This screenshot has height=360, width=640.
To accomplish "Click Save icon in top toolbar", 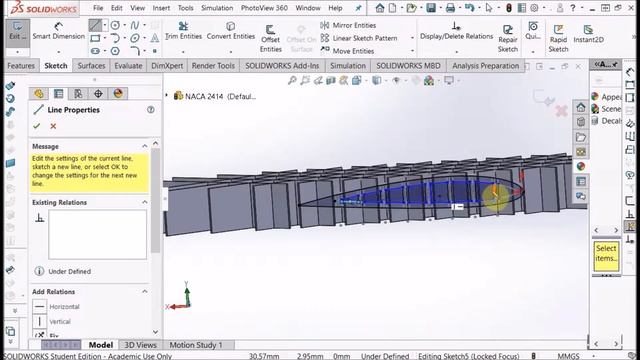I will pyautogui.click(x=431, y=8).
